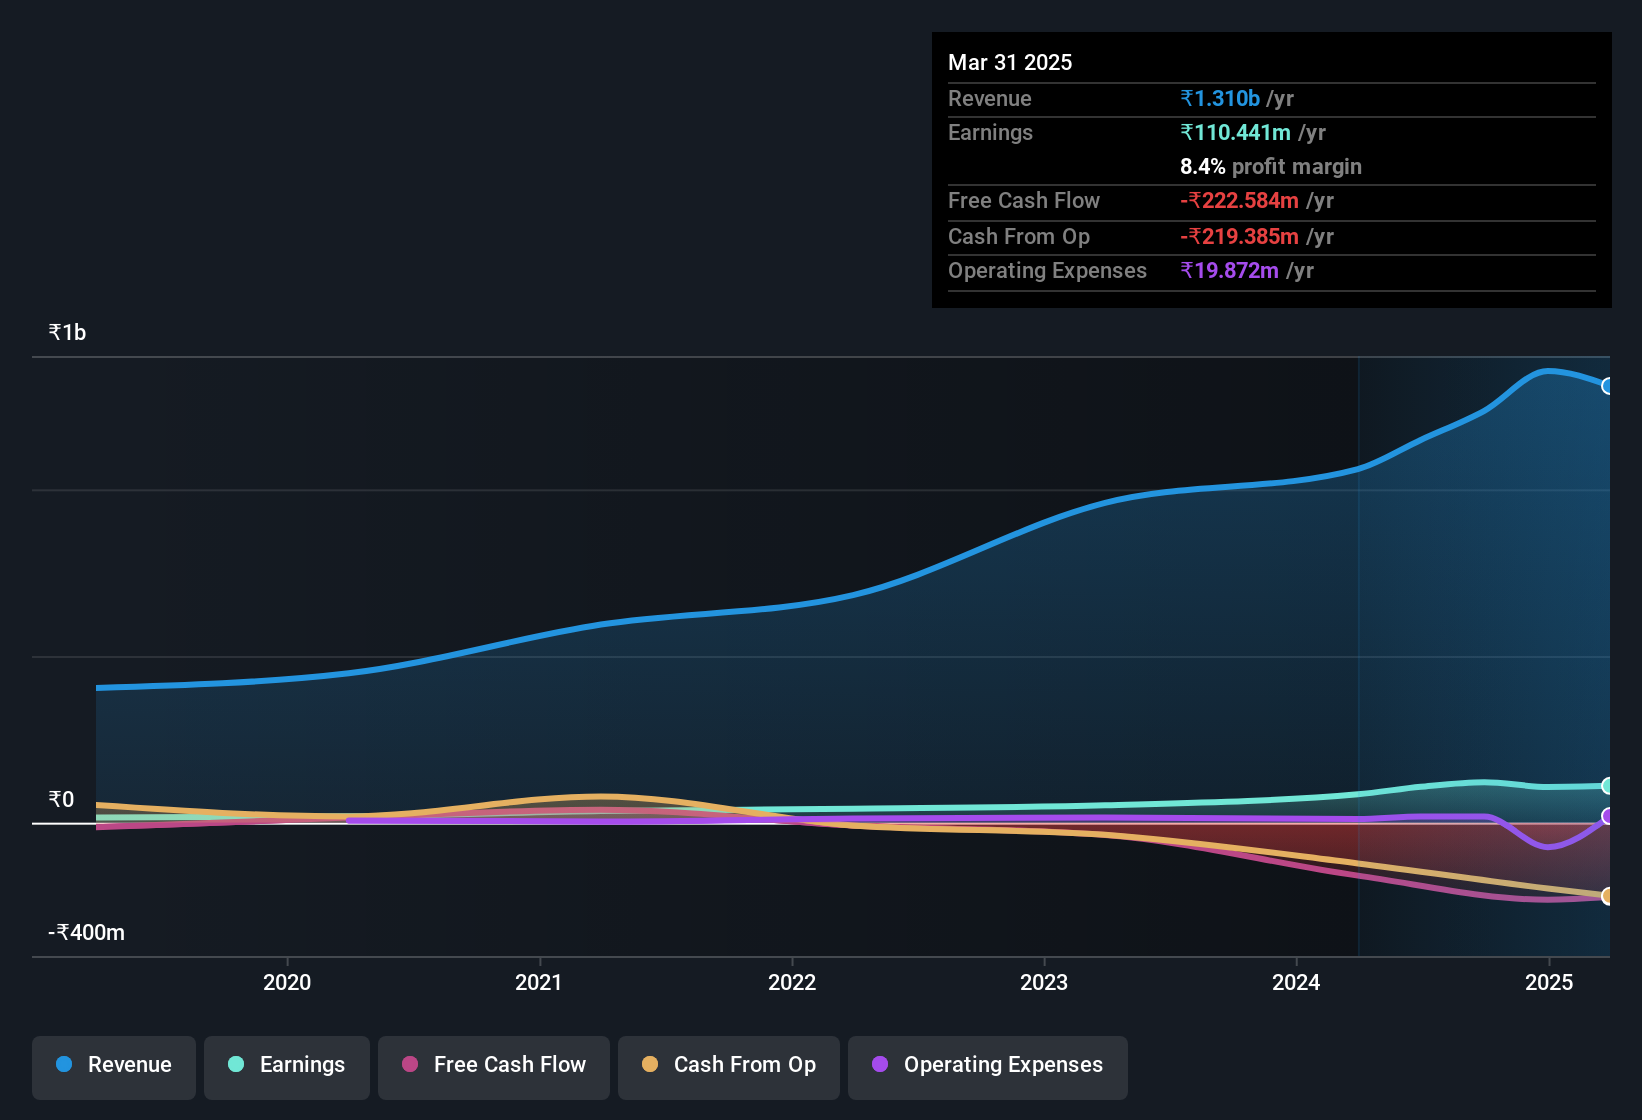
Task: Click the 2025 x-axis label
Action: 1549,982
